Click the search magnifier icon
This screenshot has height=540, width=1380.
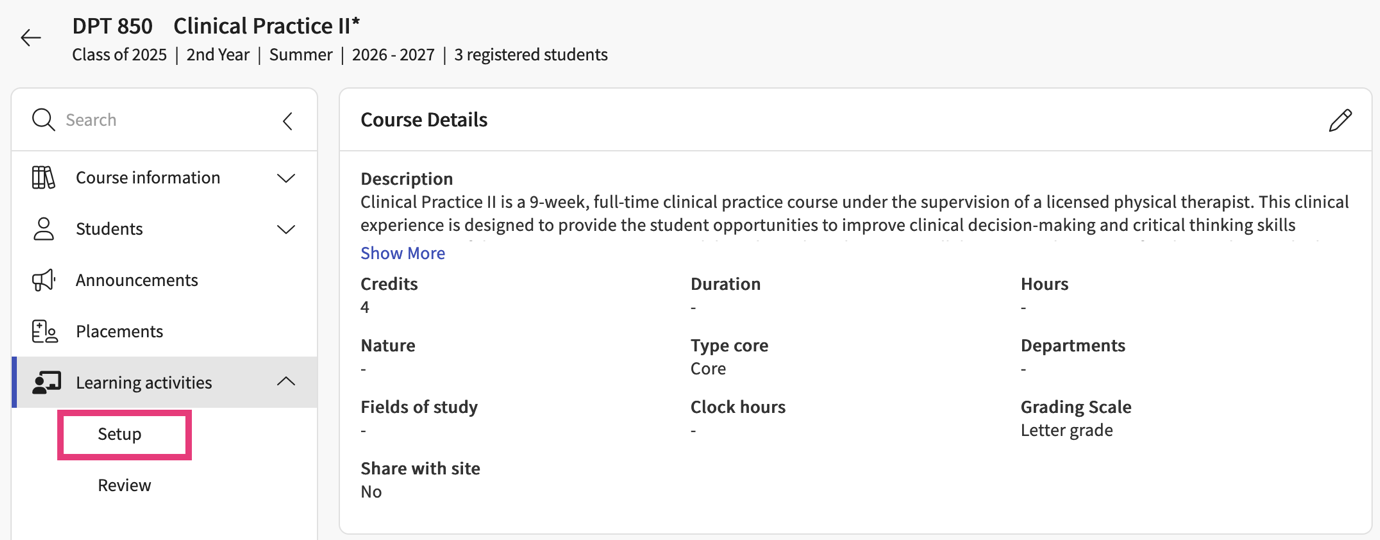click(43, 120)
